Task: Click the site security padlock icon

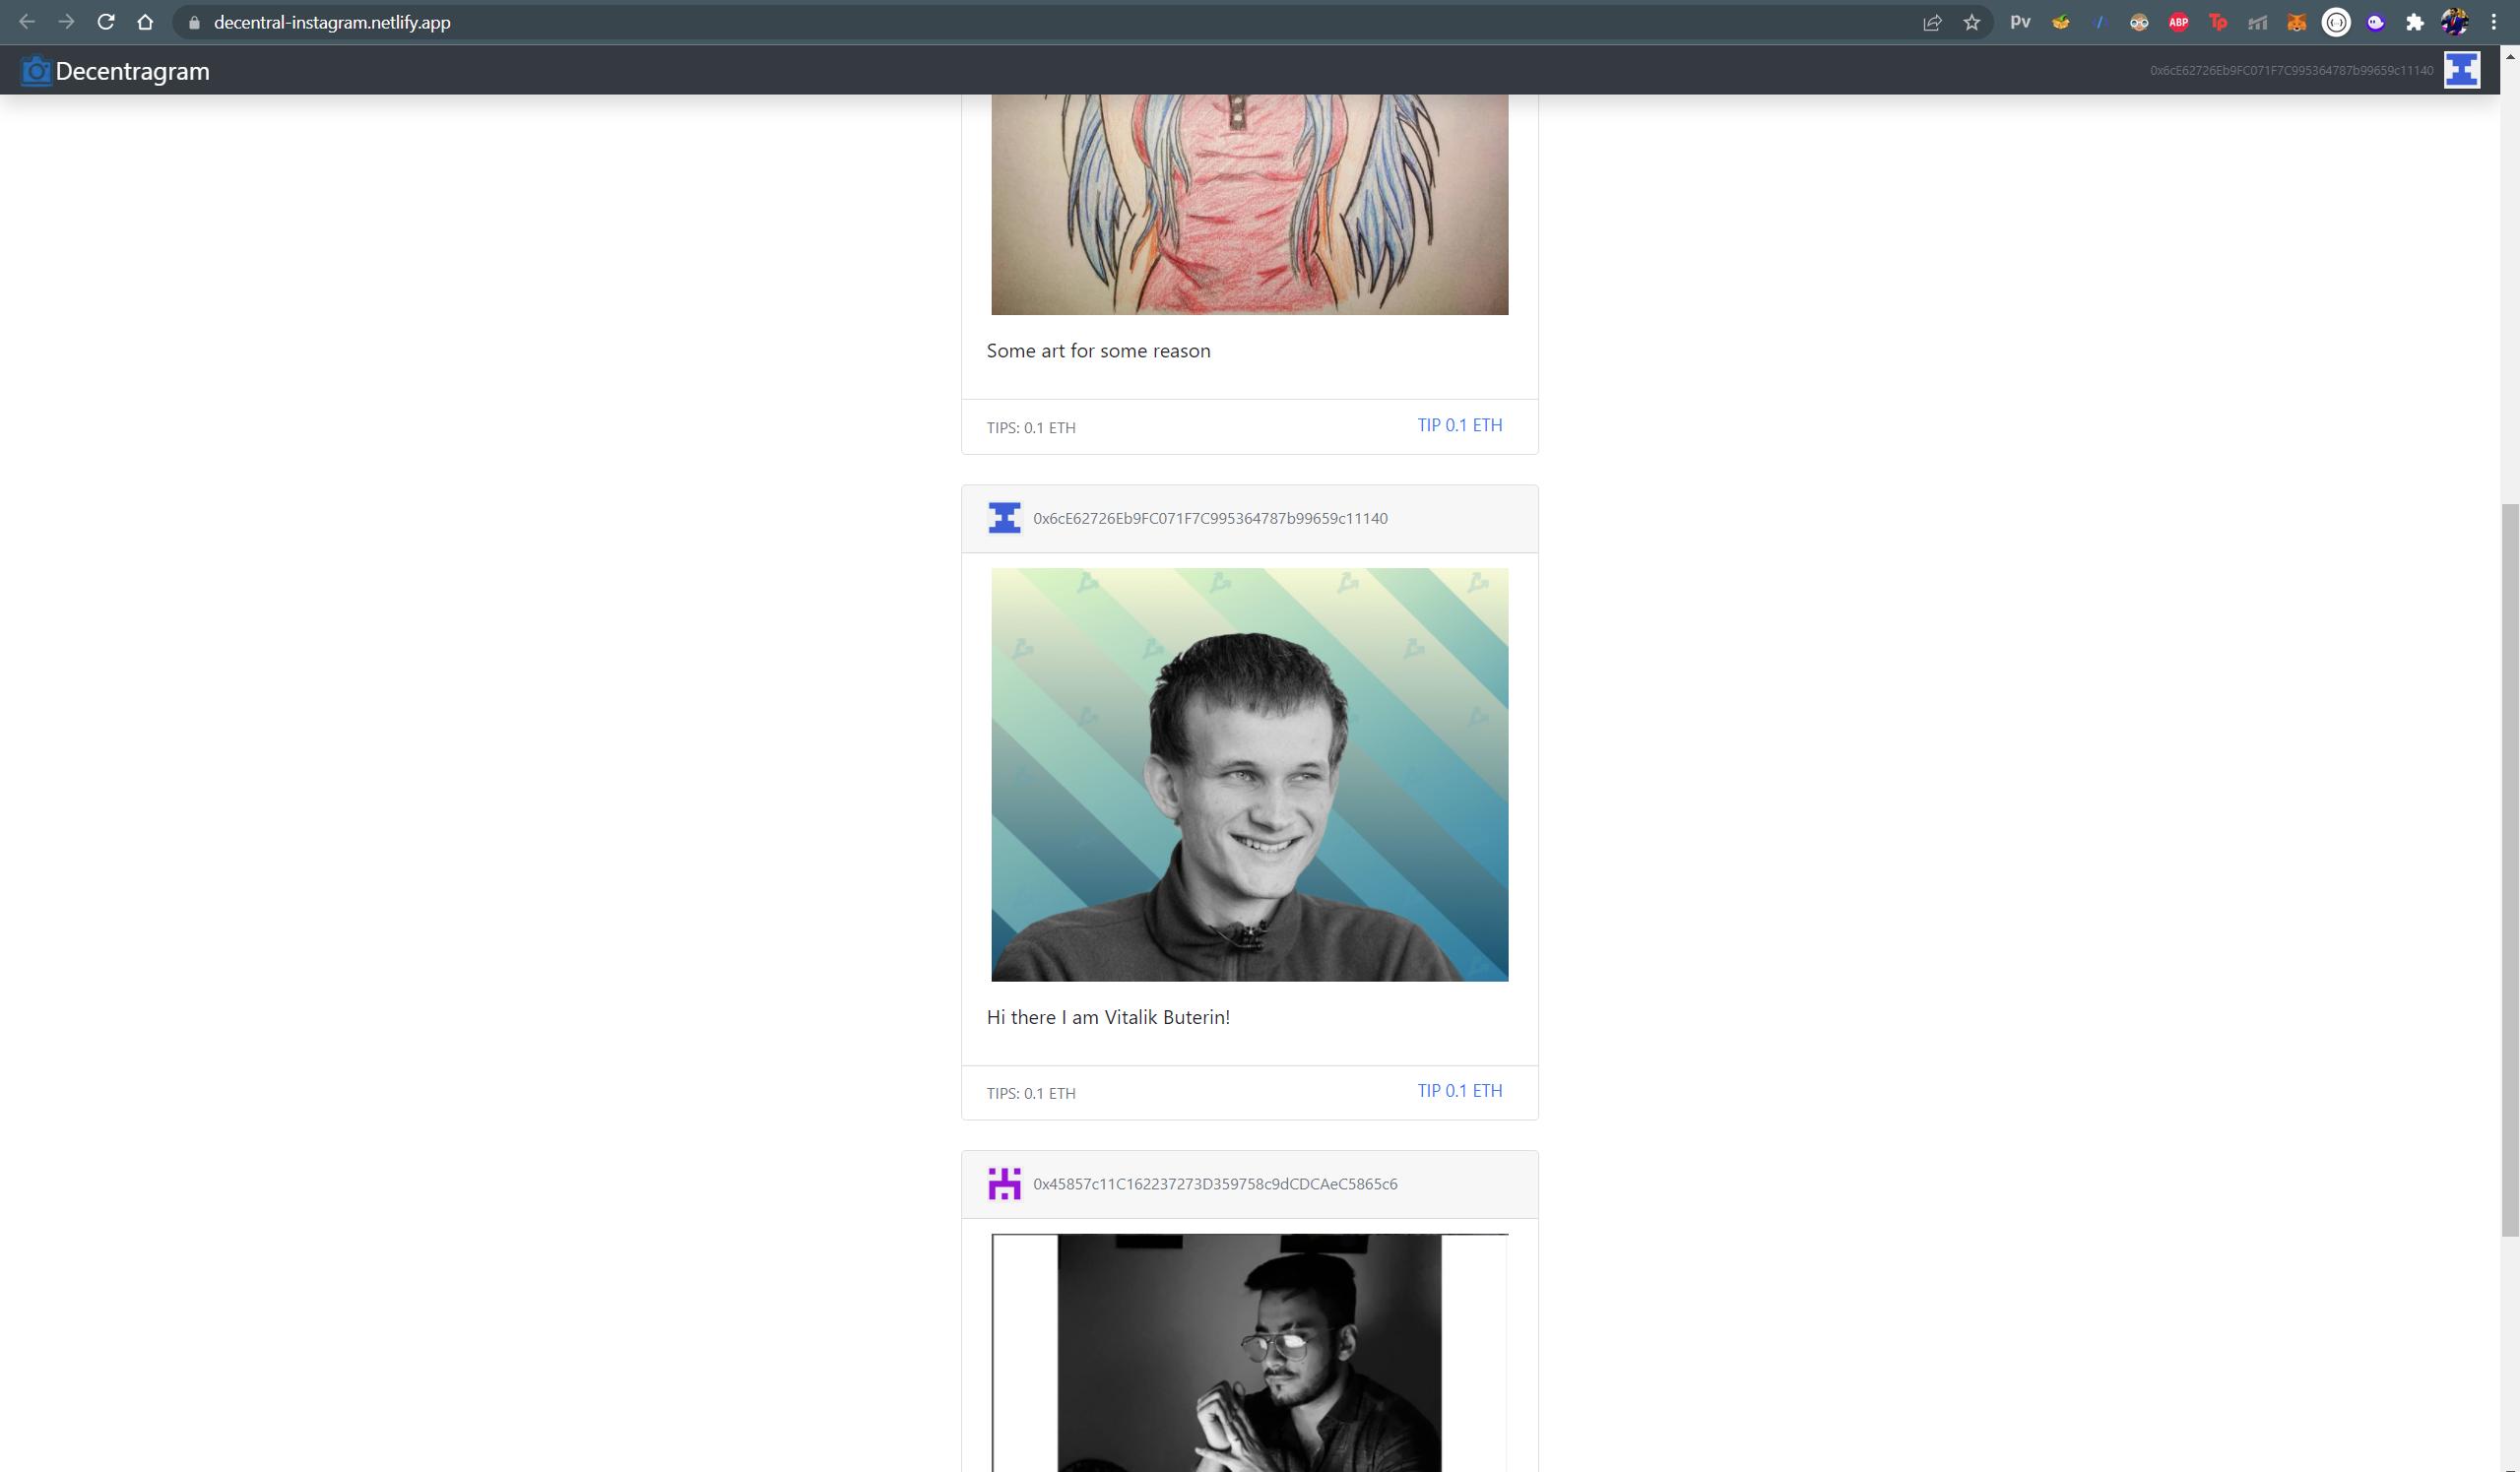Action: coord(194,21)
